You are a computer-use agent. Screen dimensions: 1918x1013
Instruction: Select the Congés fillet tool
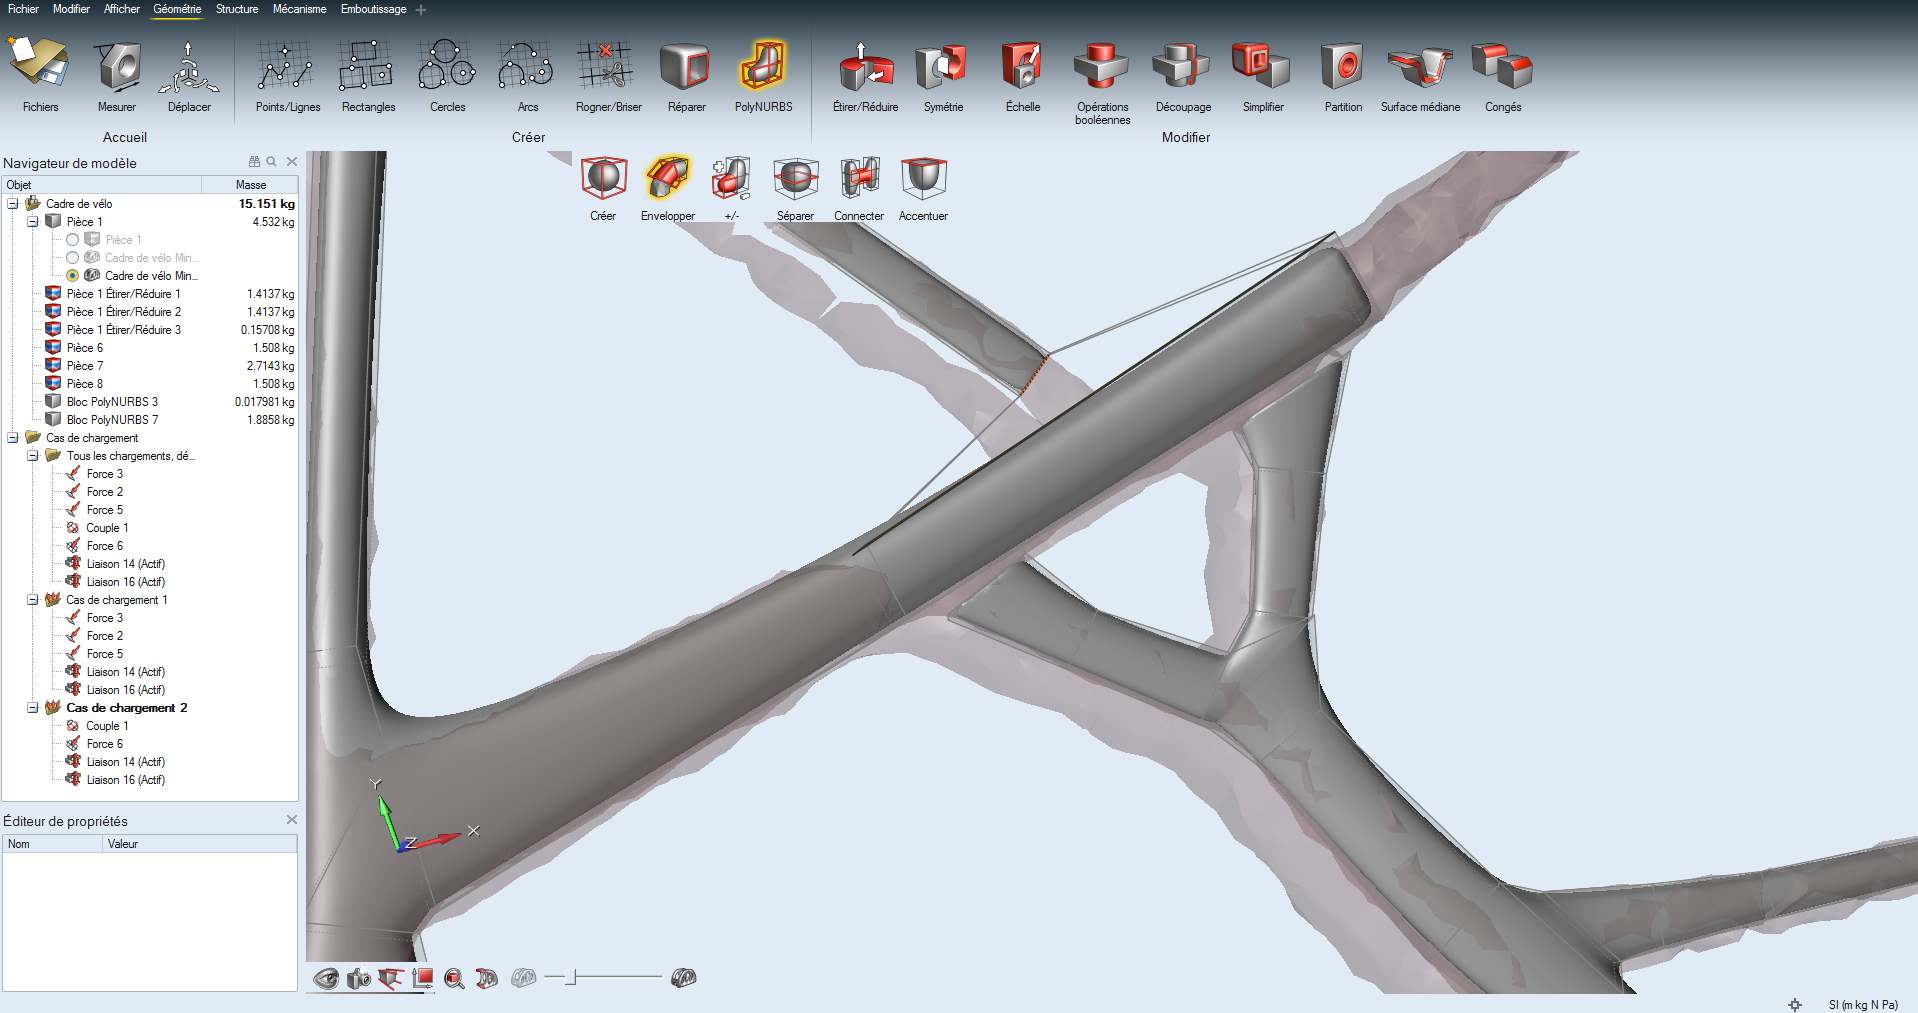(1502, 67)
